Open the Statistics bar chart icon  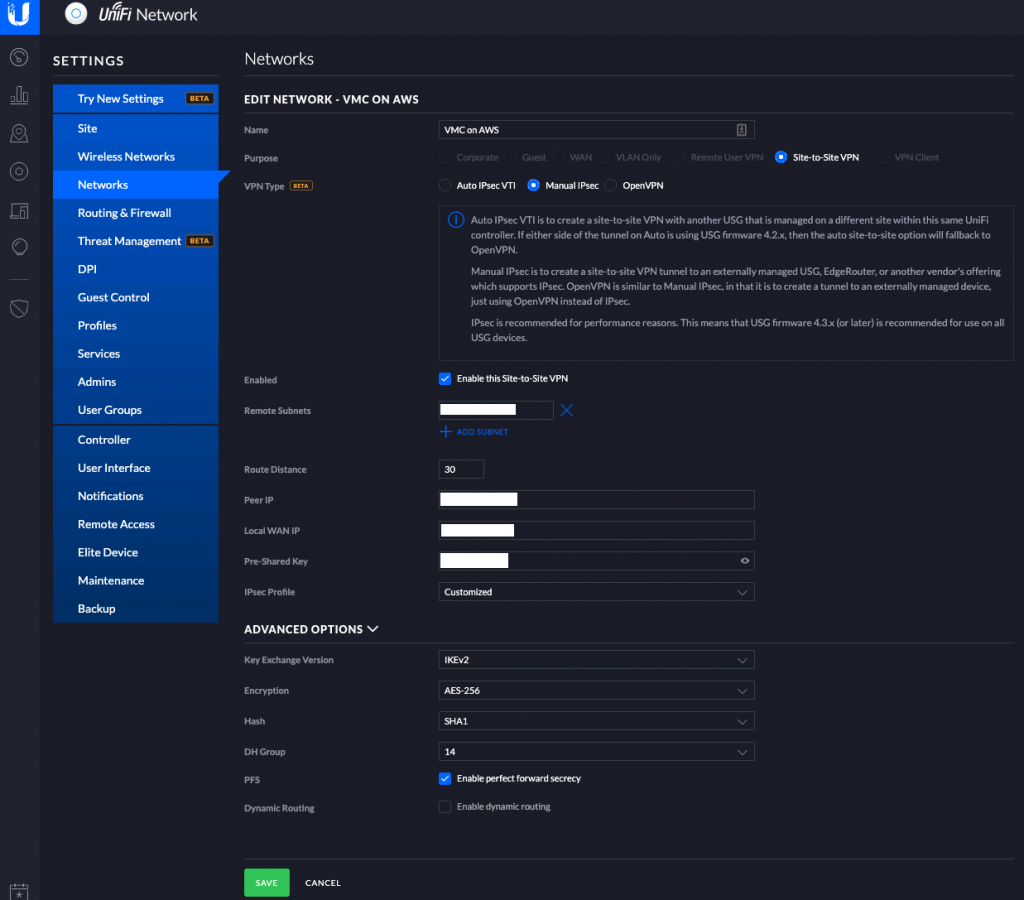pyautogui.click(x=19, y=96)
